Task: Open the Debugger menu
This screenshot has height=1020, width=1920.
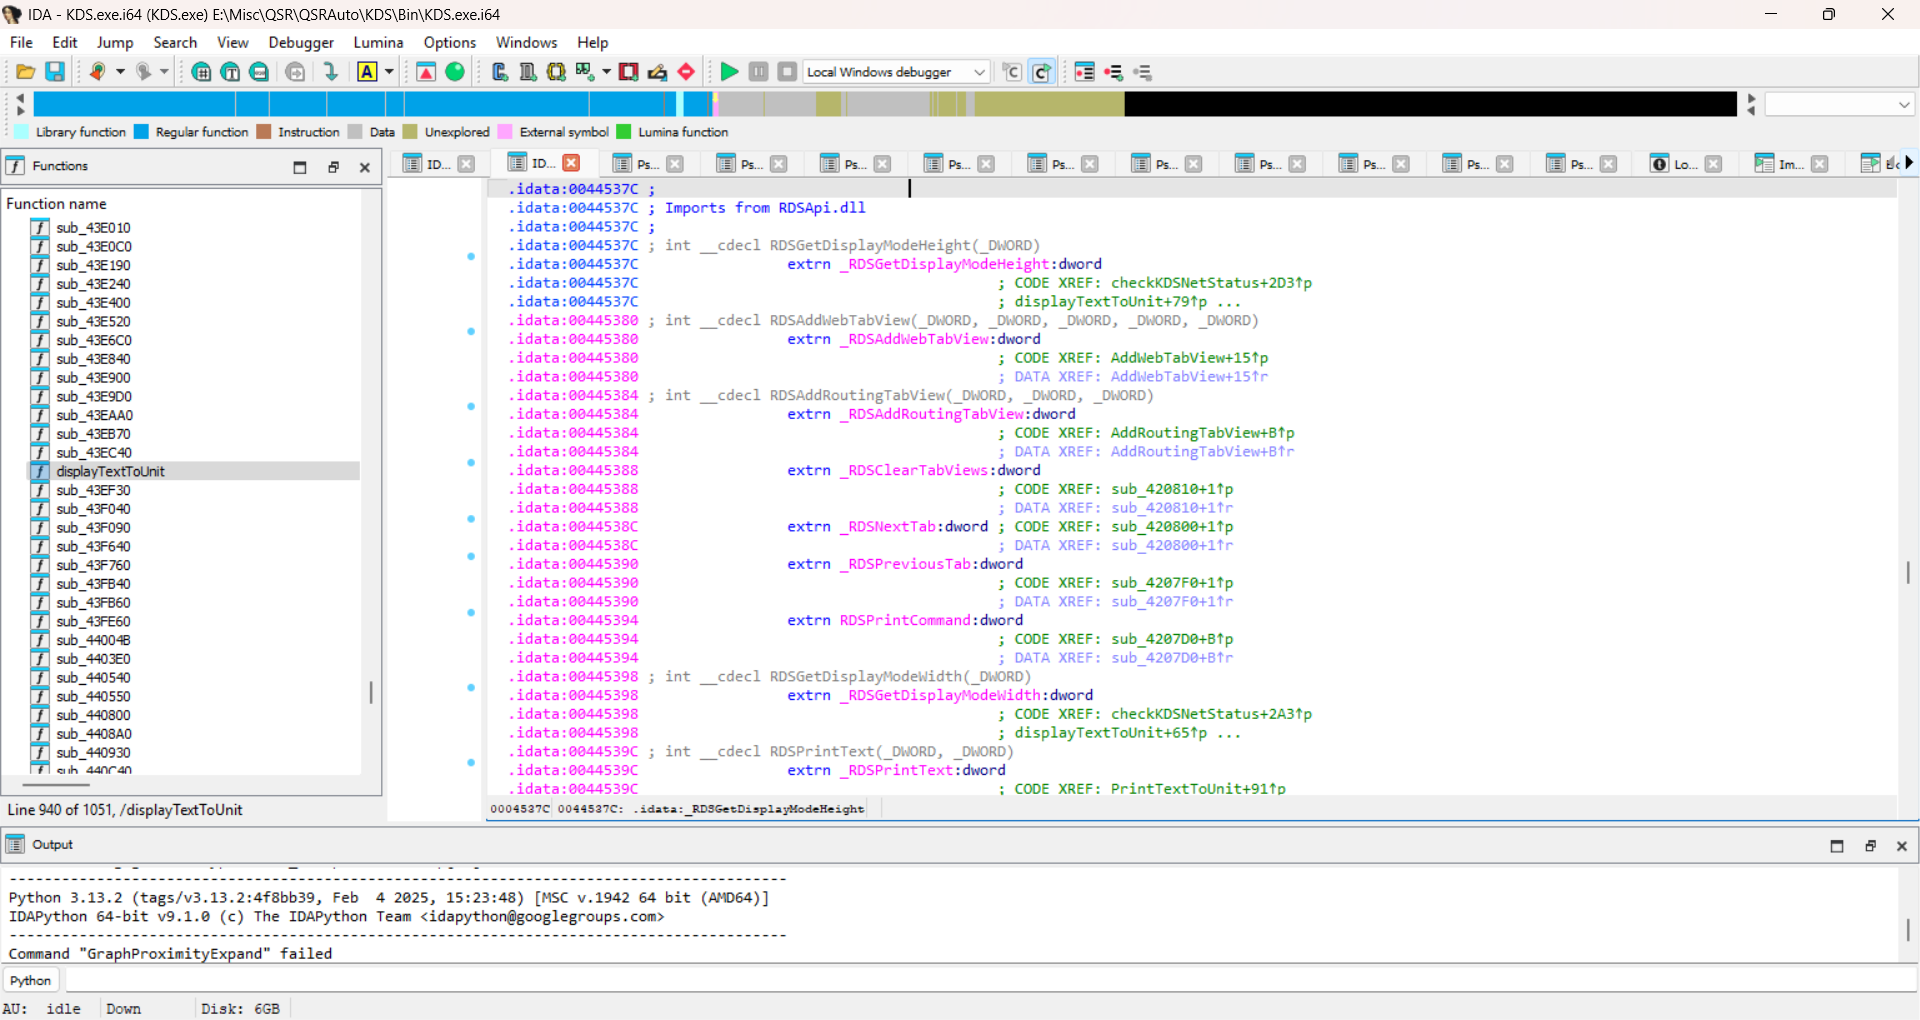Action: pyautogui.click(x=301, y=42)
